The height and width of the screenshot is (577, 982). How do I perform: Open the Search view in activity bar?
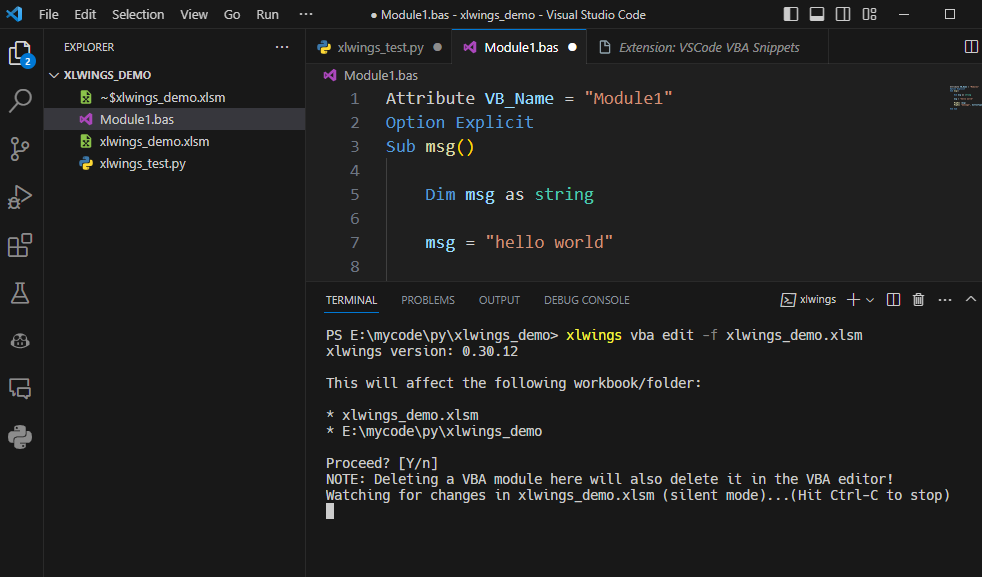point(20,100)
